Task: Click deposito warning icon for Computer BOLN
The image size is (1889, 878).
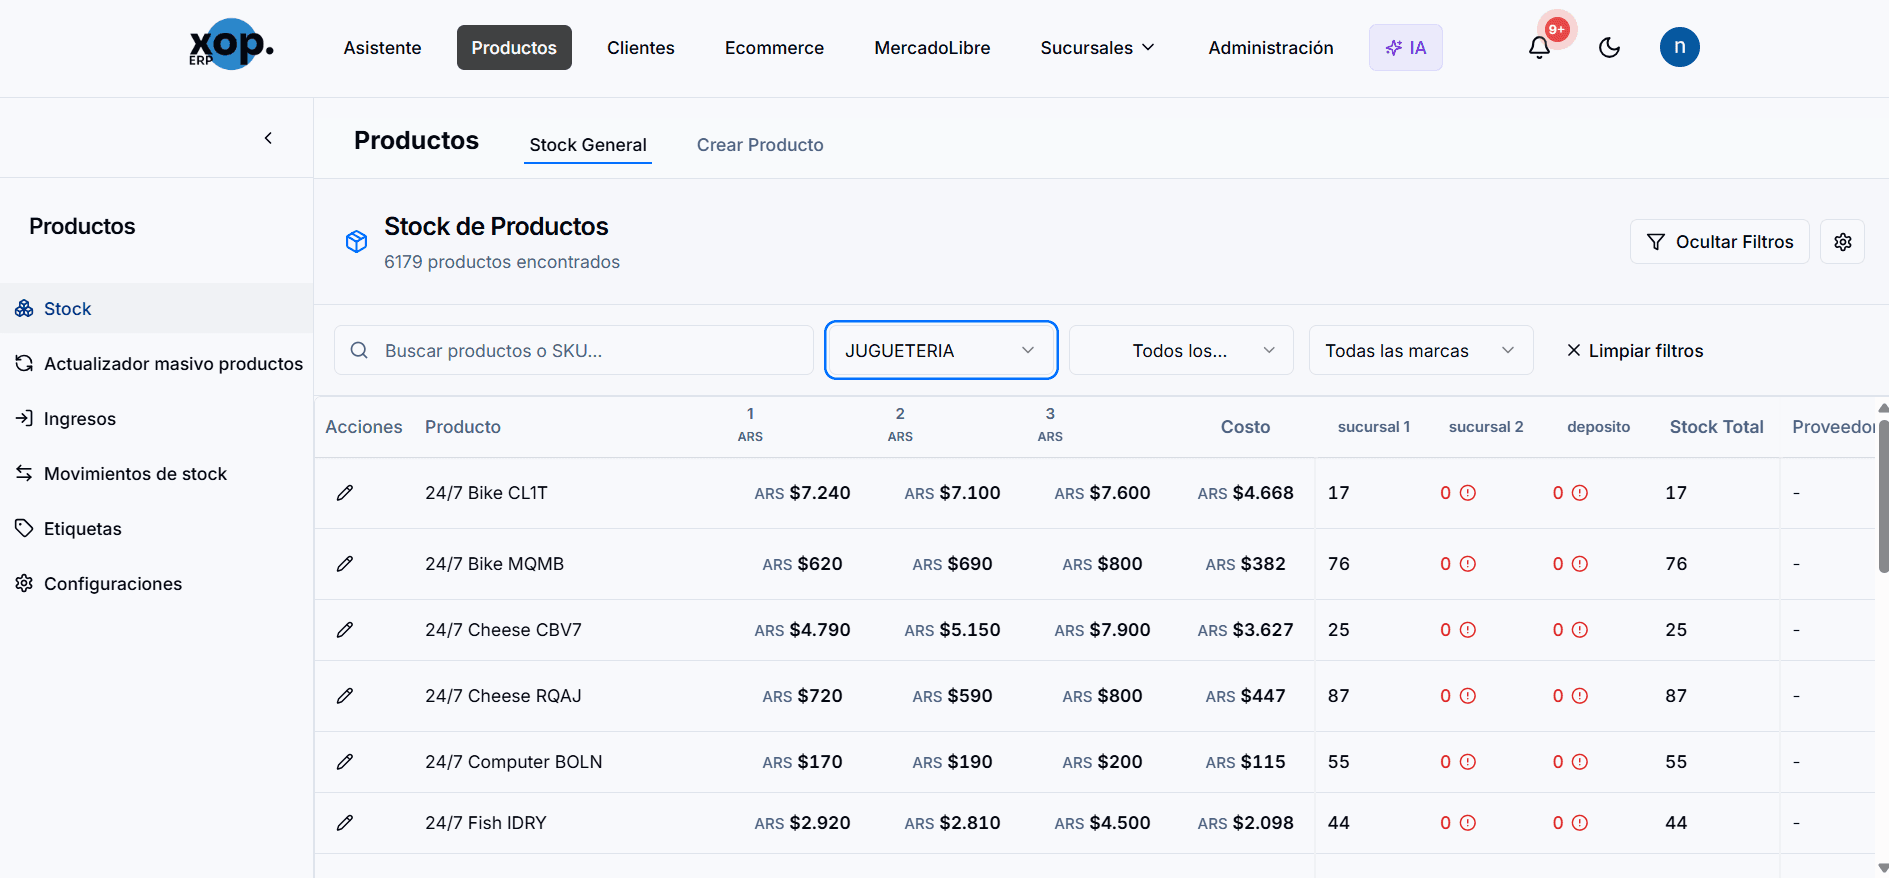Action: (x=1580, y=762)
